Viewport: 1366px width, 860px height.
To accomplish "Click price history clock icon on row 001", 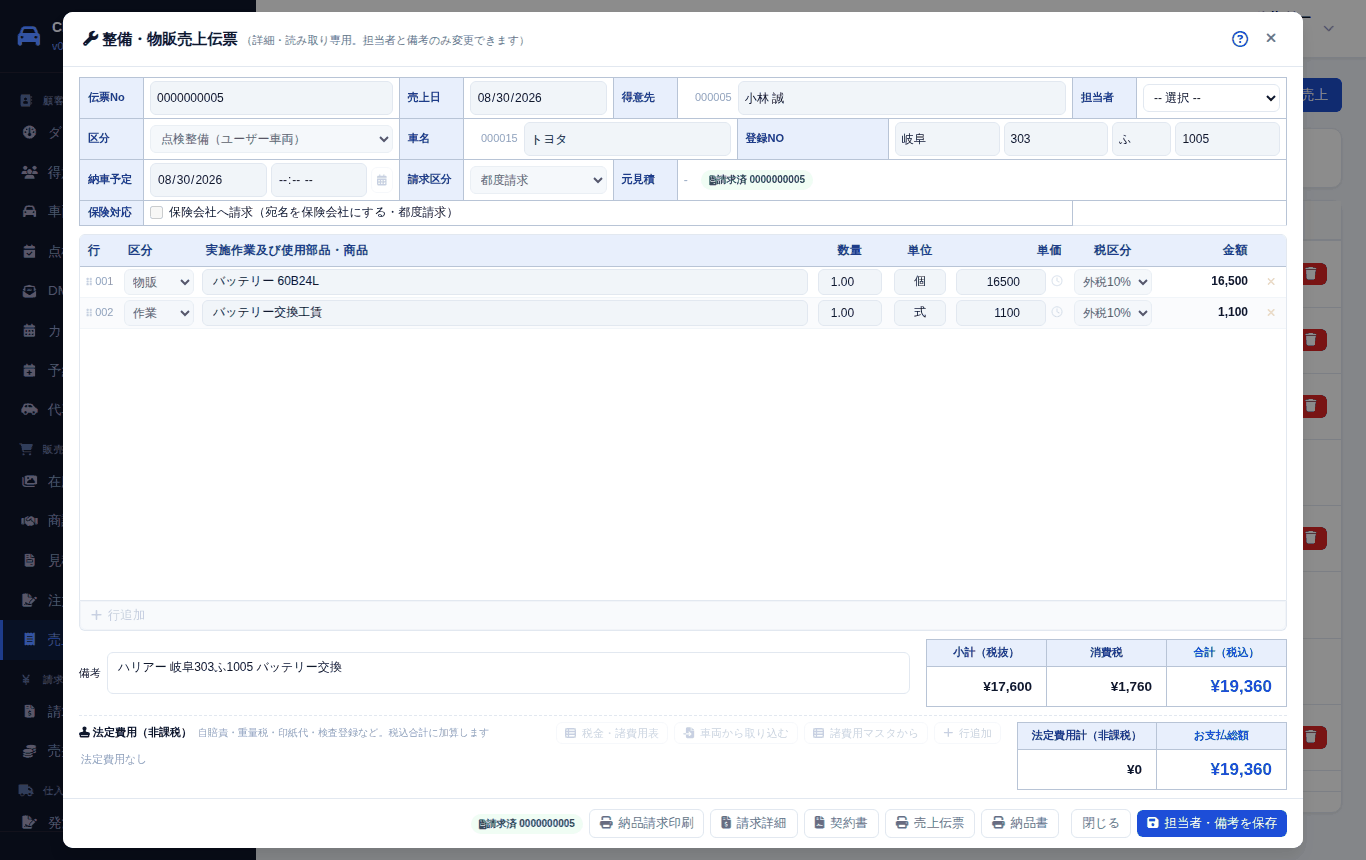I will point(1057,281).
